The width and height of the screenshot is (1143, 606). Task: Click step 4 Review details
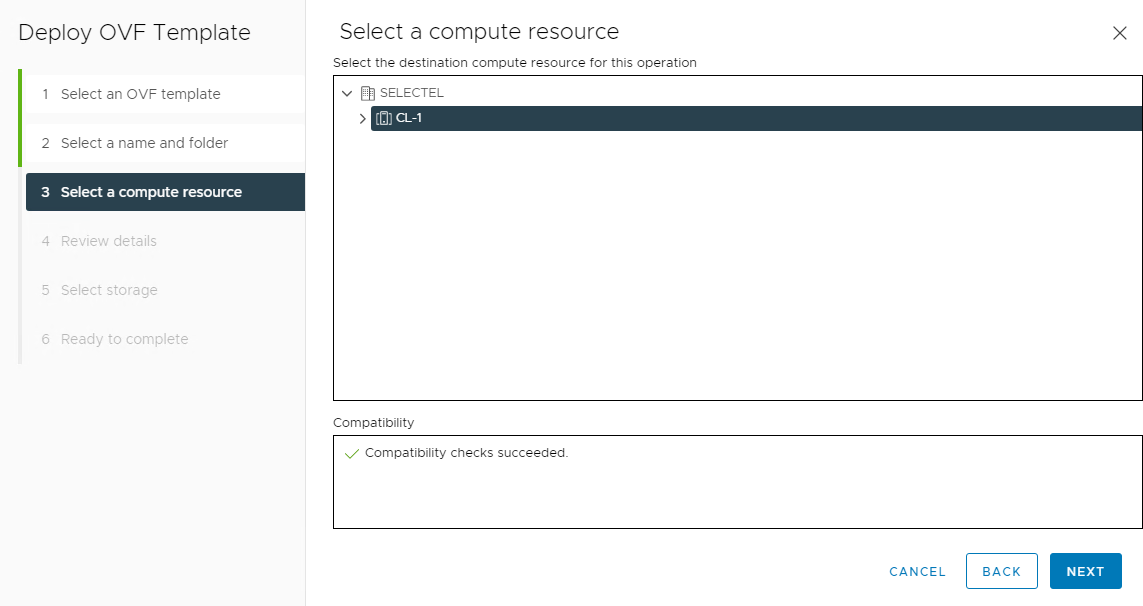point(108,241)
